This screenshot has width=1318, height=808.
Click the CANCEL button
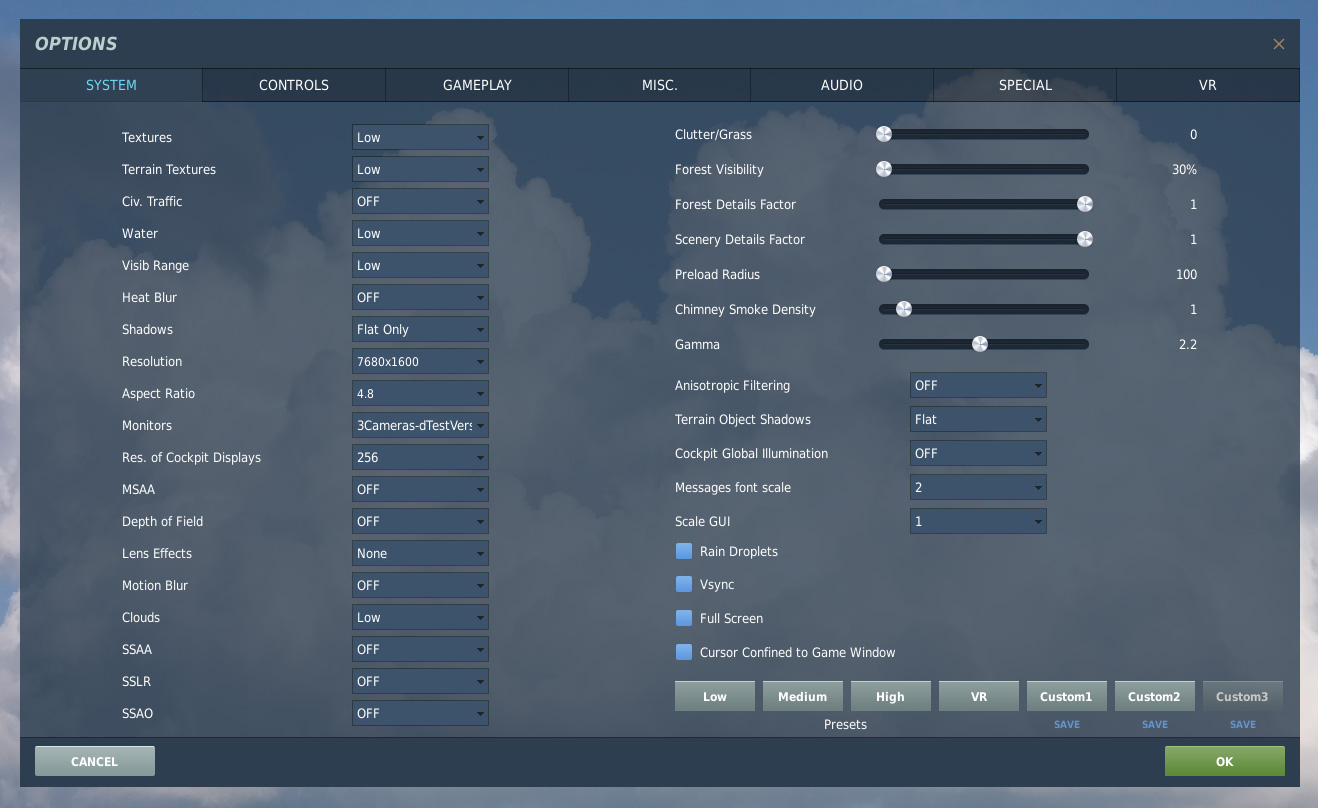pos(95,761)
